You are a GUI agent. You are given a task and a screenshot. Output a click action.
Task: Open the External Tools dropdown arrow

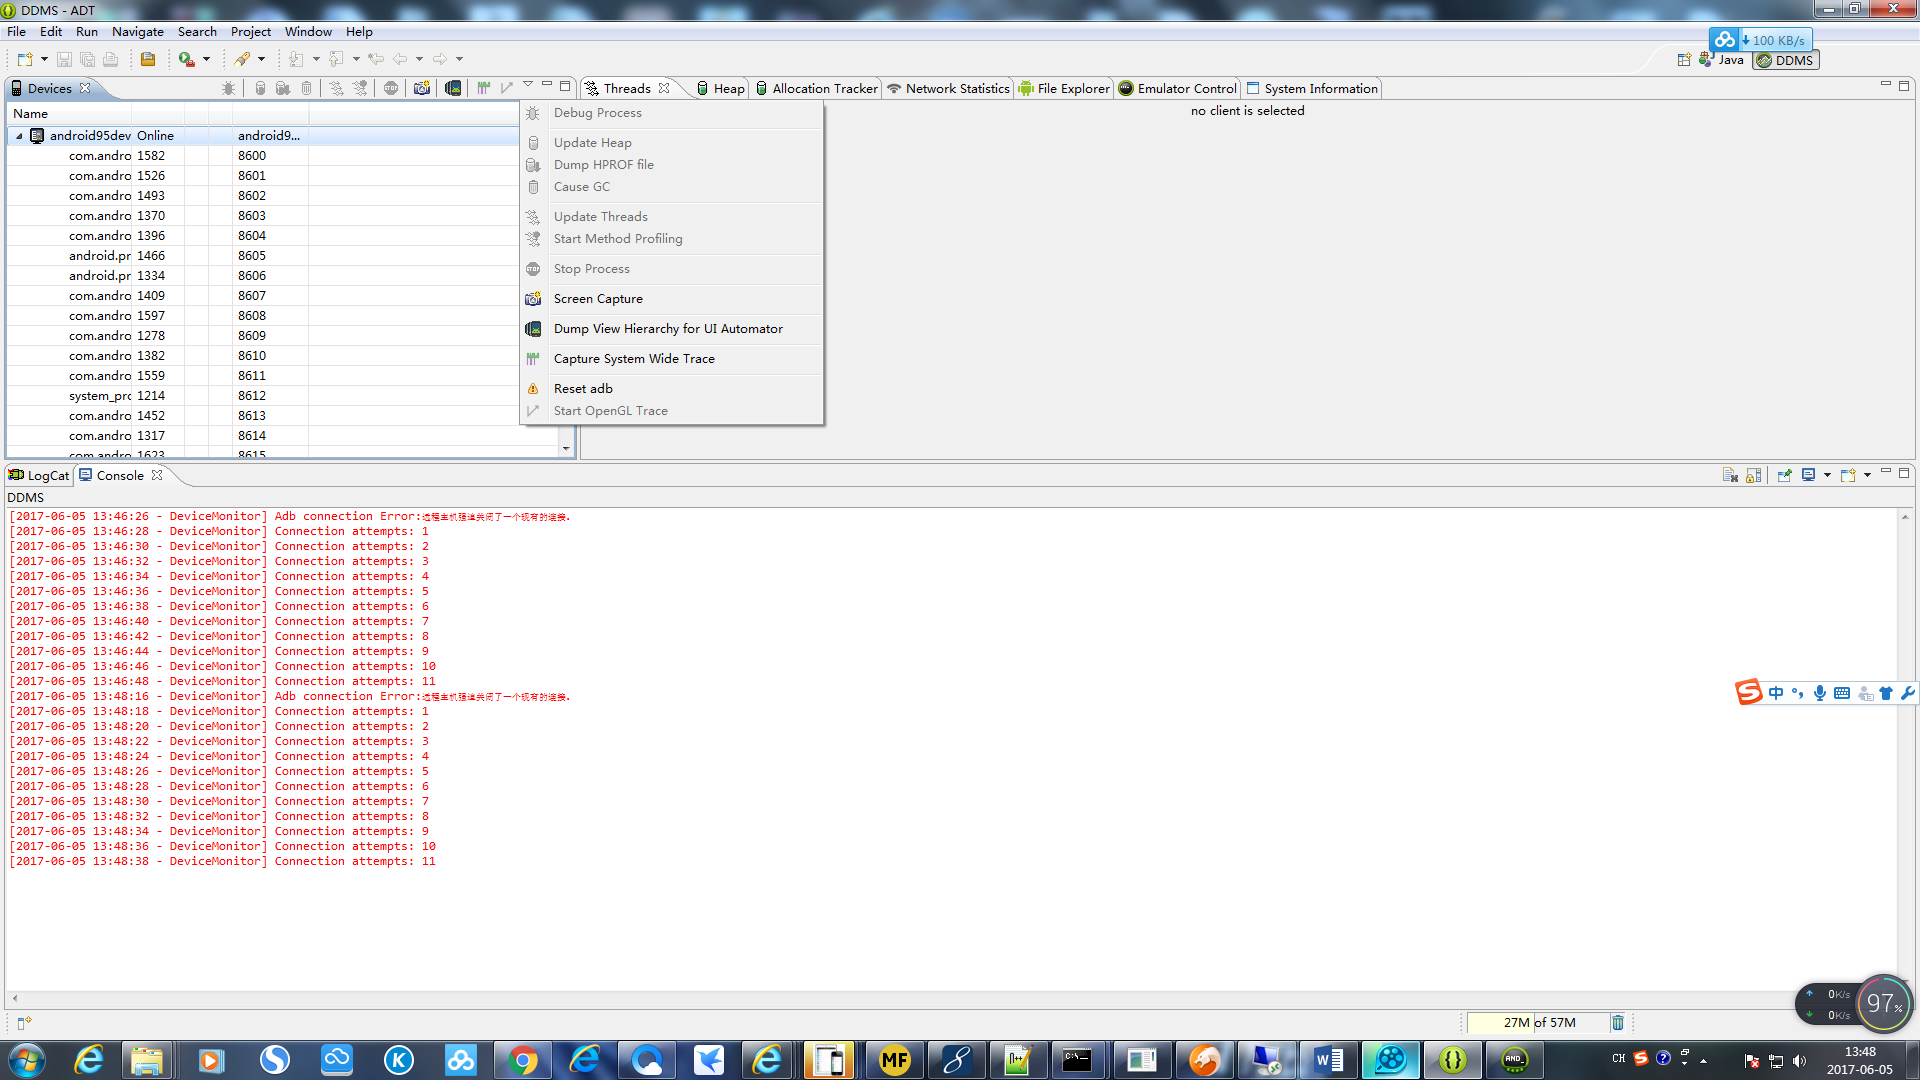coord(207,60)
